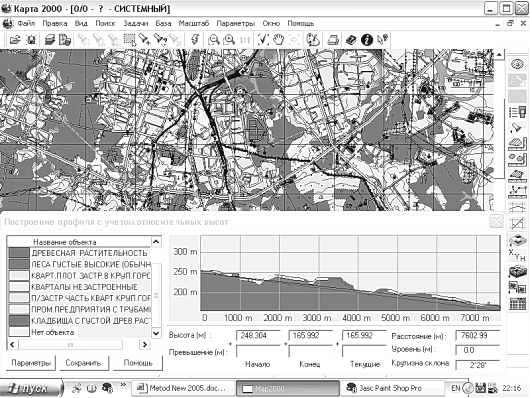This screenshot has height=398, width=530.
Task: Zoom in with the magnifier plus icon
Action: (x=229, y=40)
